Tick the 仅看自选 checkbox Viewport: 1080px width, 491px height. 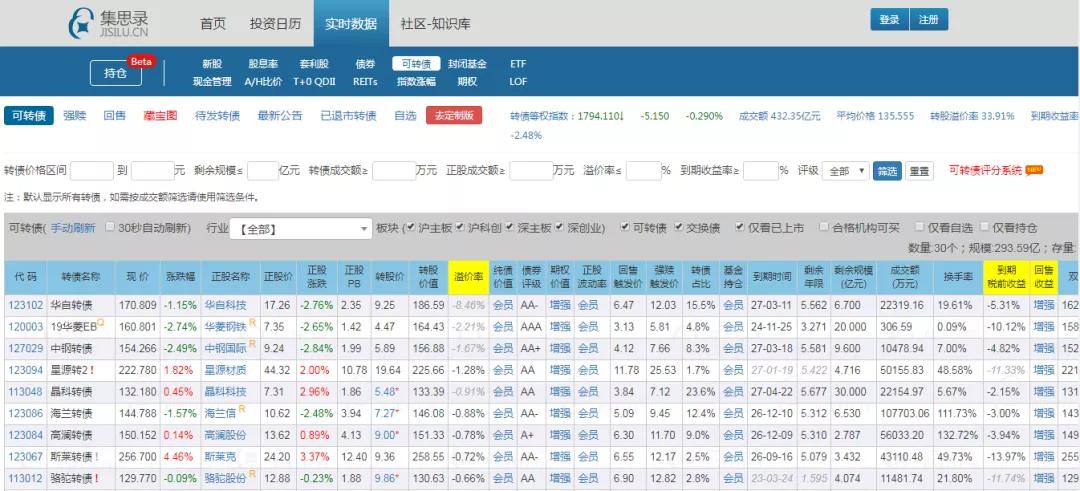coord(920,227)
